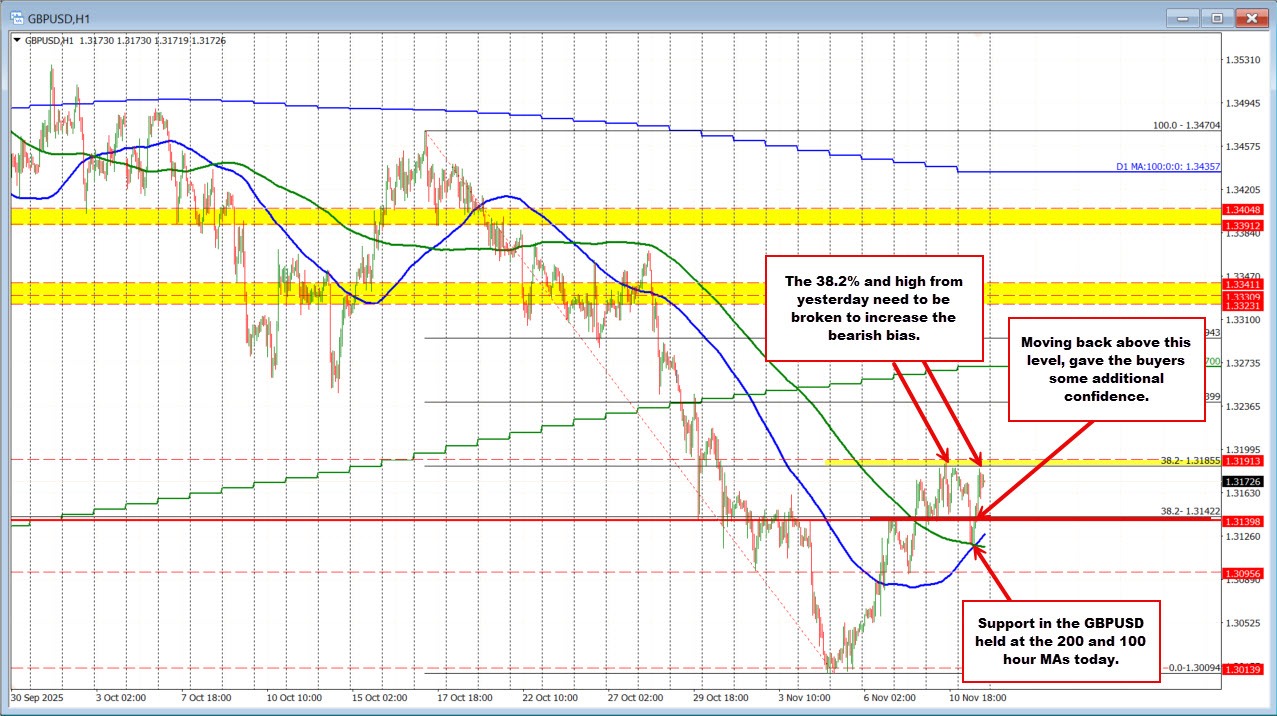Click the chart window icon in the title bar

pos(15,17)
